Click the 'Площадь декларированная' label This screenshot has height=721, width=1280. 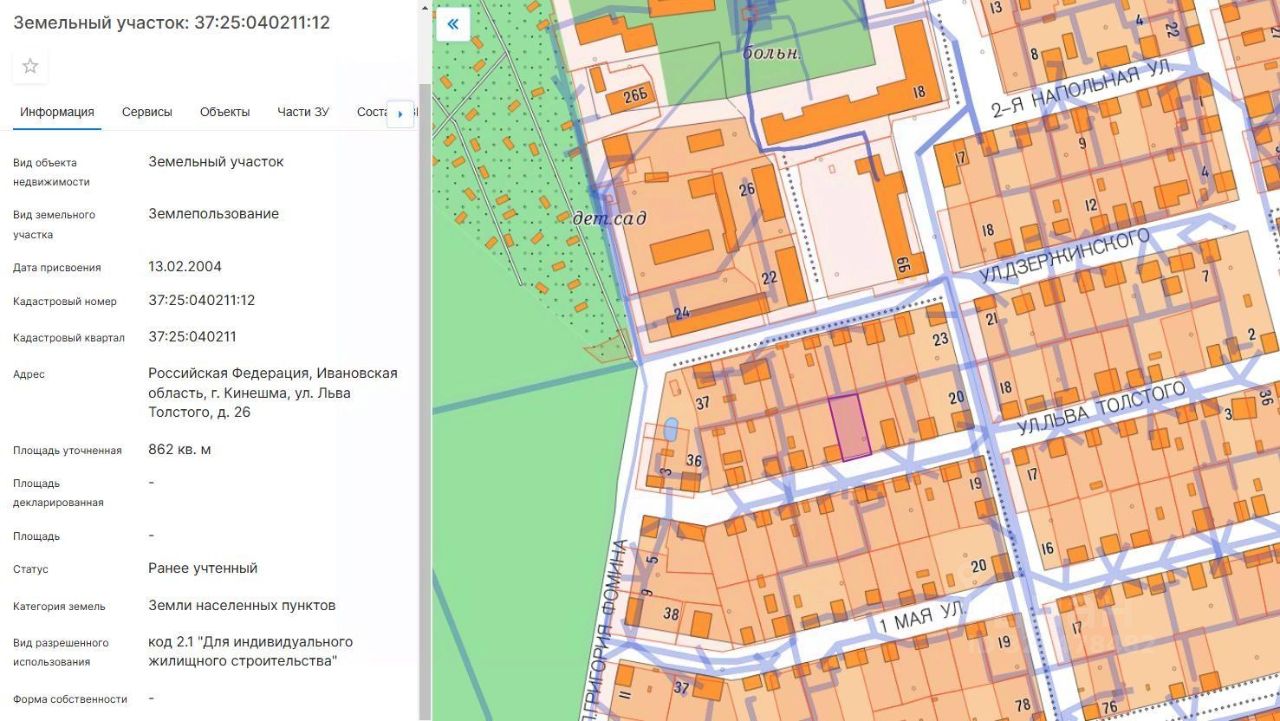click(58, 493)
